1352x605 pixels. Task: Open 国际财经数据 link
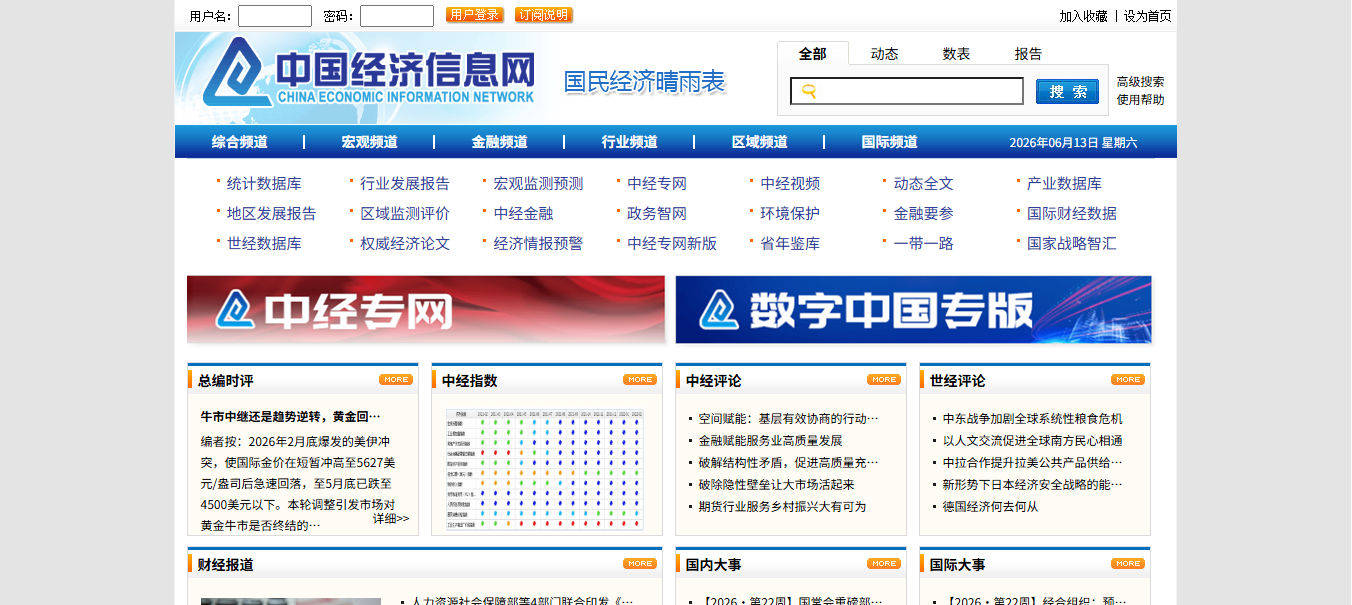tap(1072, 214)
